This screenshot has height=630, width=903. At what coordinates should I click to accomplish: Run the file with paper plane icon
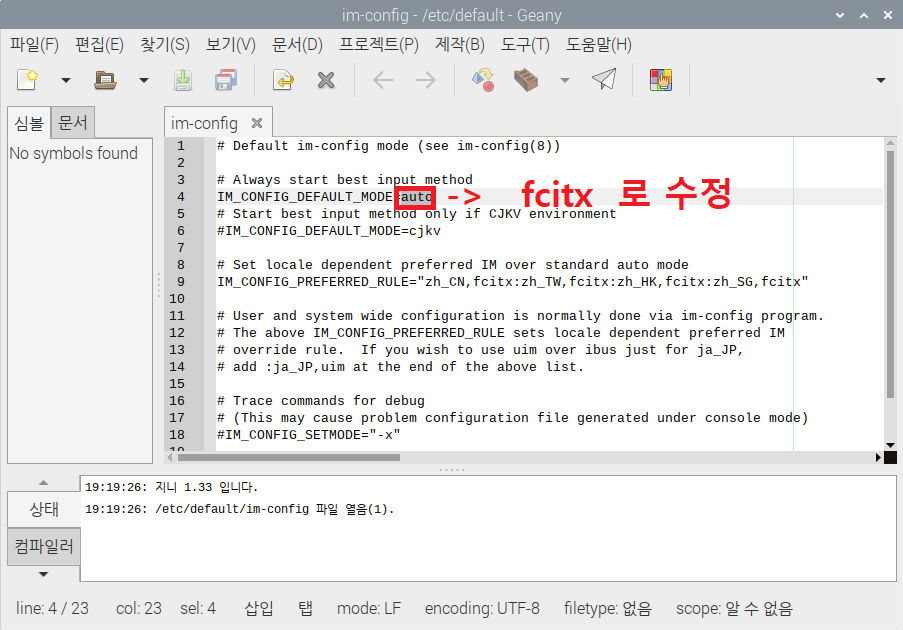tap(604, 79)
